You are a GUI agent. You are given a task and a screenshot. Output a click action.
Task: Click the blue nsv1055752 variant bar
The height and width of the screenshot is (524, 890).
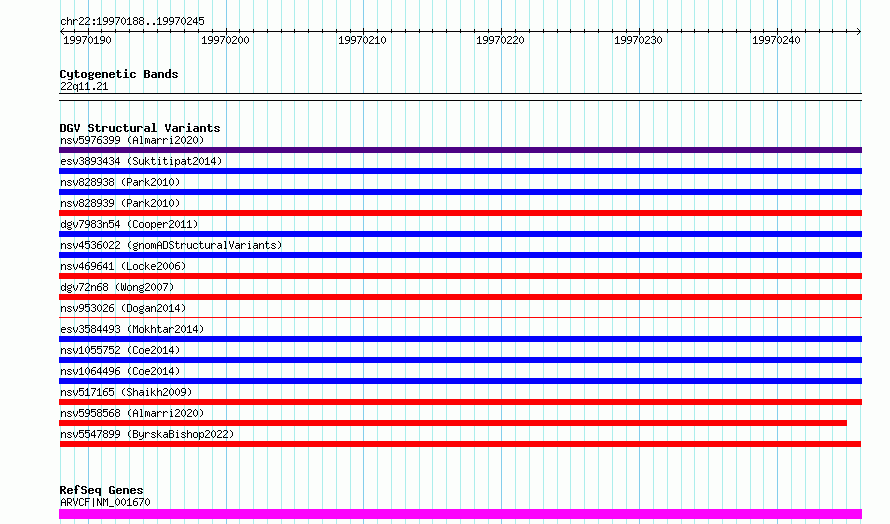pyautogui.click(x=460, y=360)
